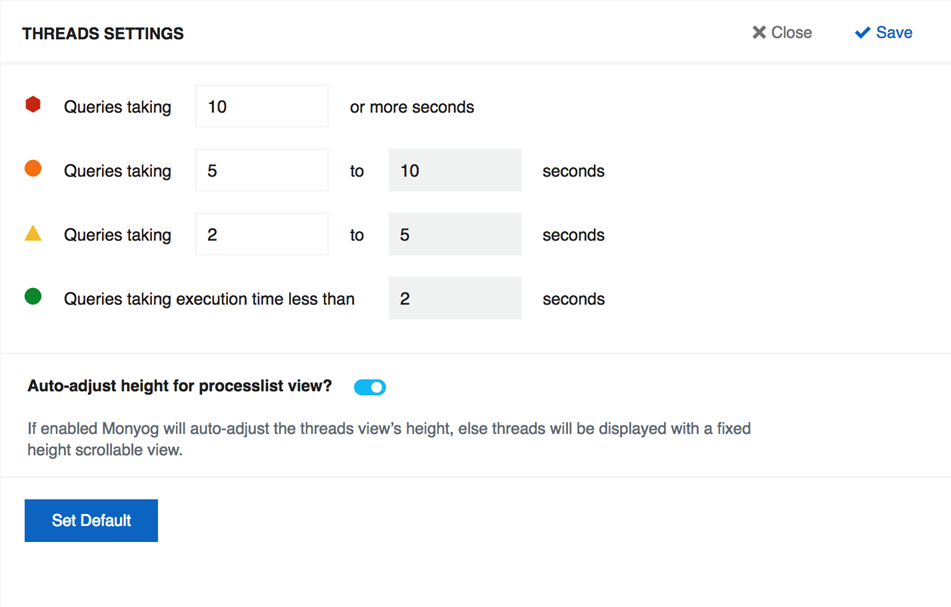Focus the red threshold field showing 10
Screen dimensions: 951x607
pos(262,107)
